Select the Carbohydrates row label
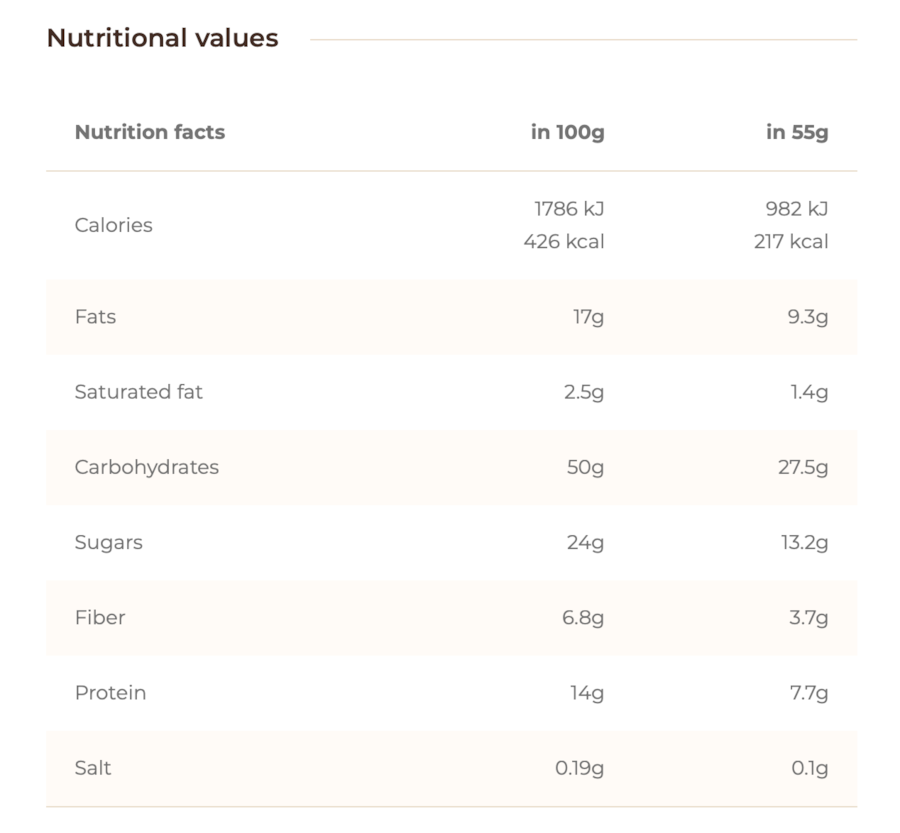 click(x=147, y=467)
